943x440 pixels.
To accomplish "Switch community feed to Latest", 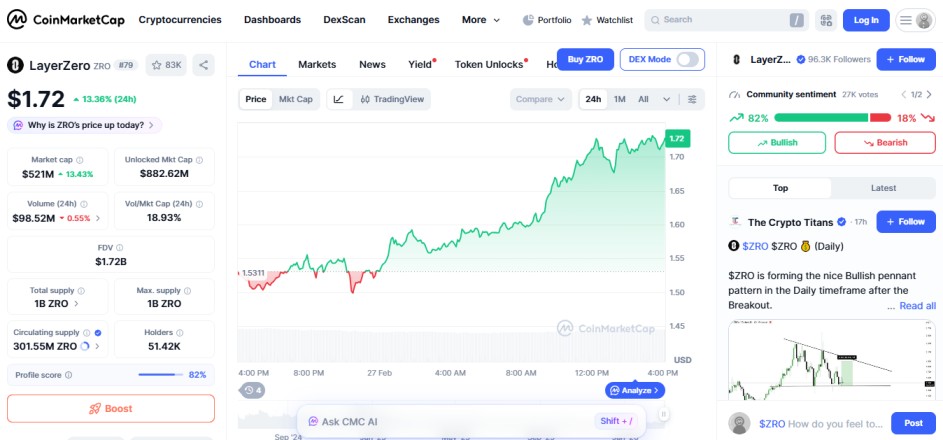I will pyautogui.click(x=883, y=188).
